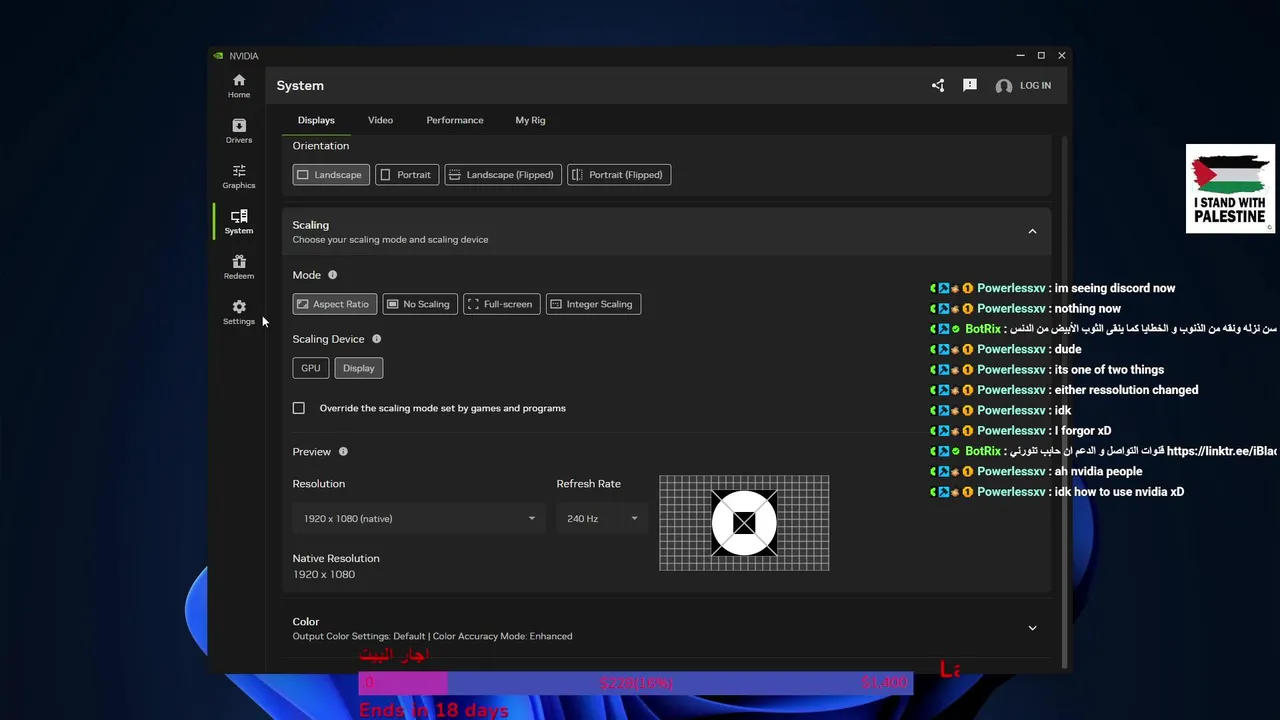Click 'I STAND WITH PALESTINE' overlay image
1280x720 pixels.
1230,189
